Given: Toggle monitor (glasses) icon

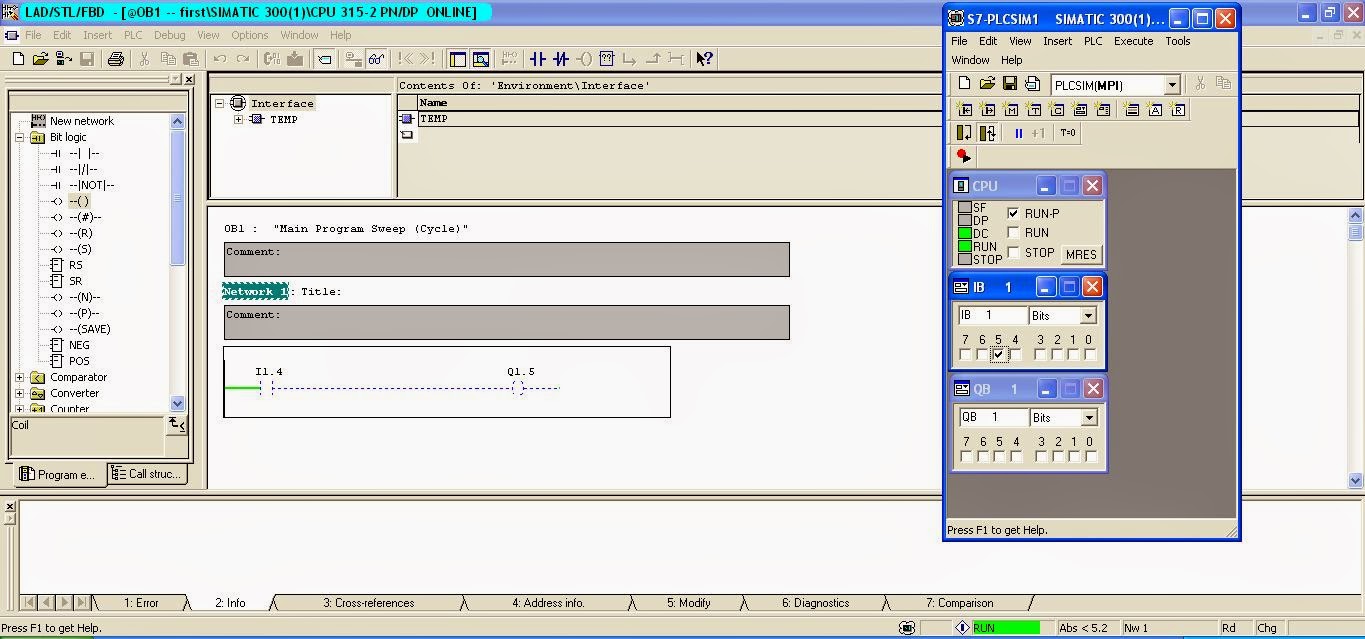Looking at the screenshot, I should click(376, 59).
